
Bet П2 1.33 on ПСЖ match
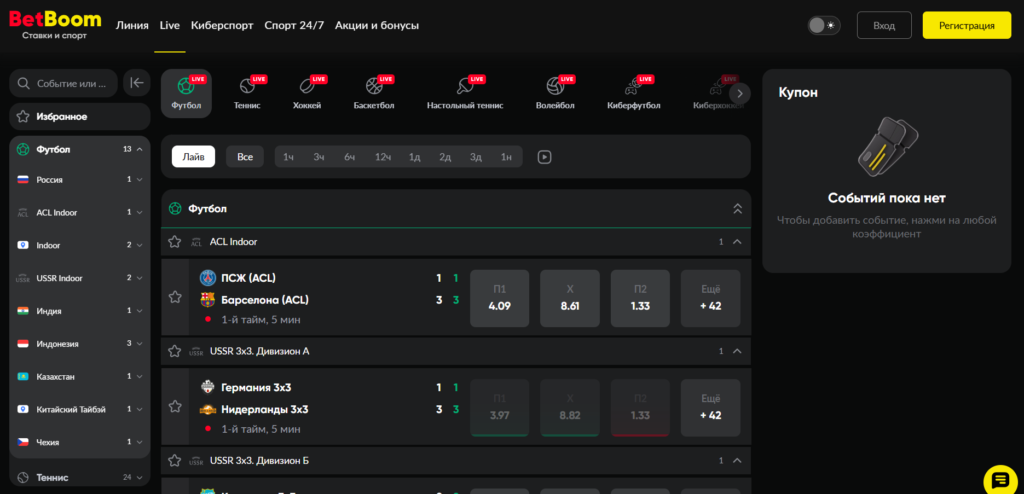tap(640, 298)
